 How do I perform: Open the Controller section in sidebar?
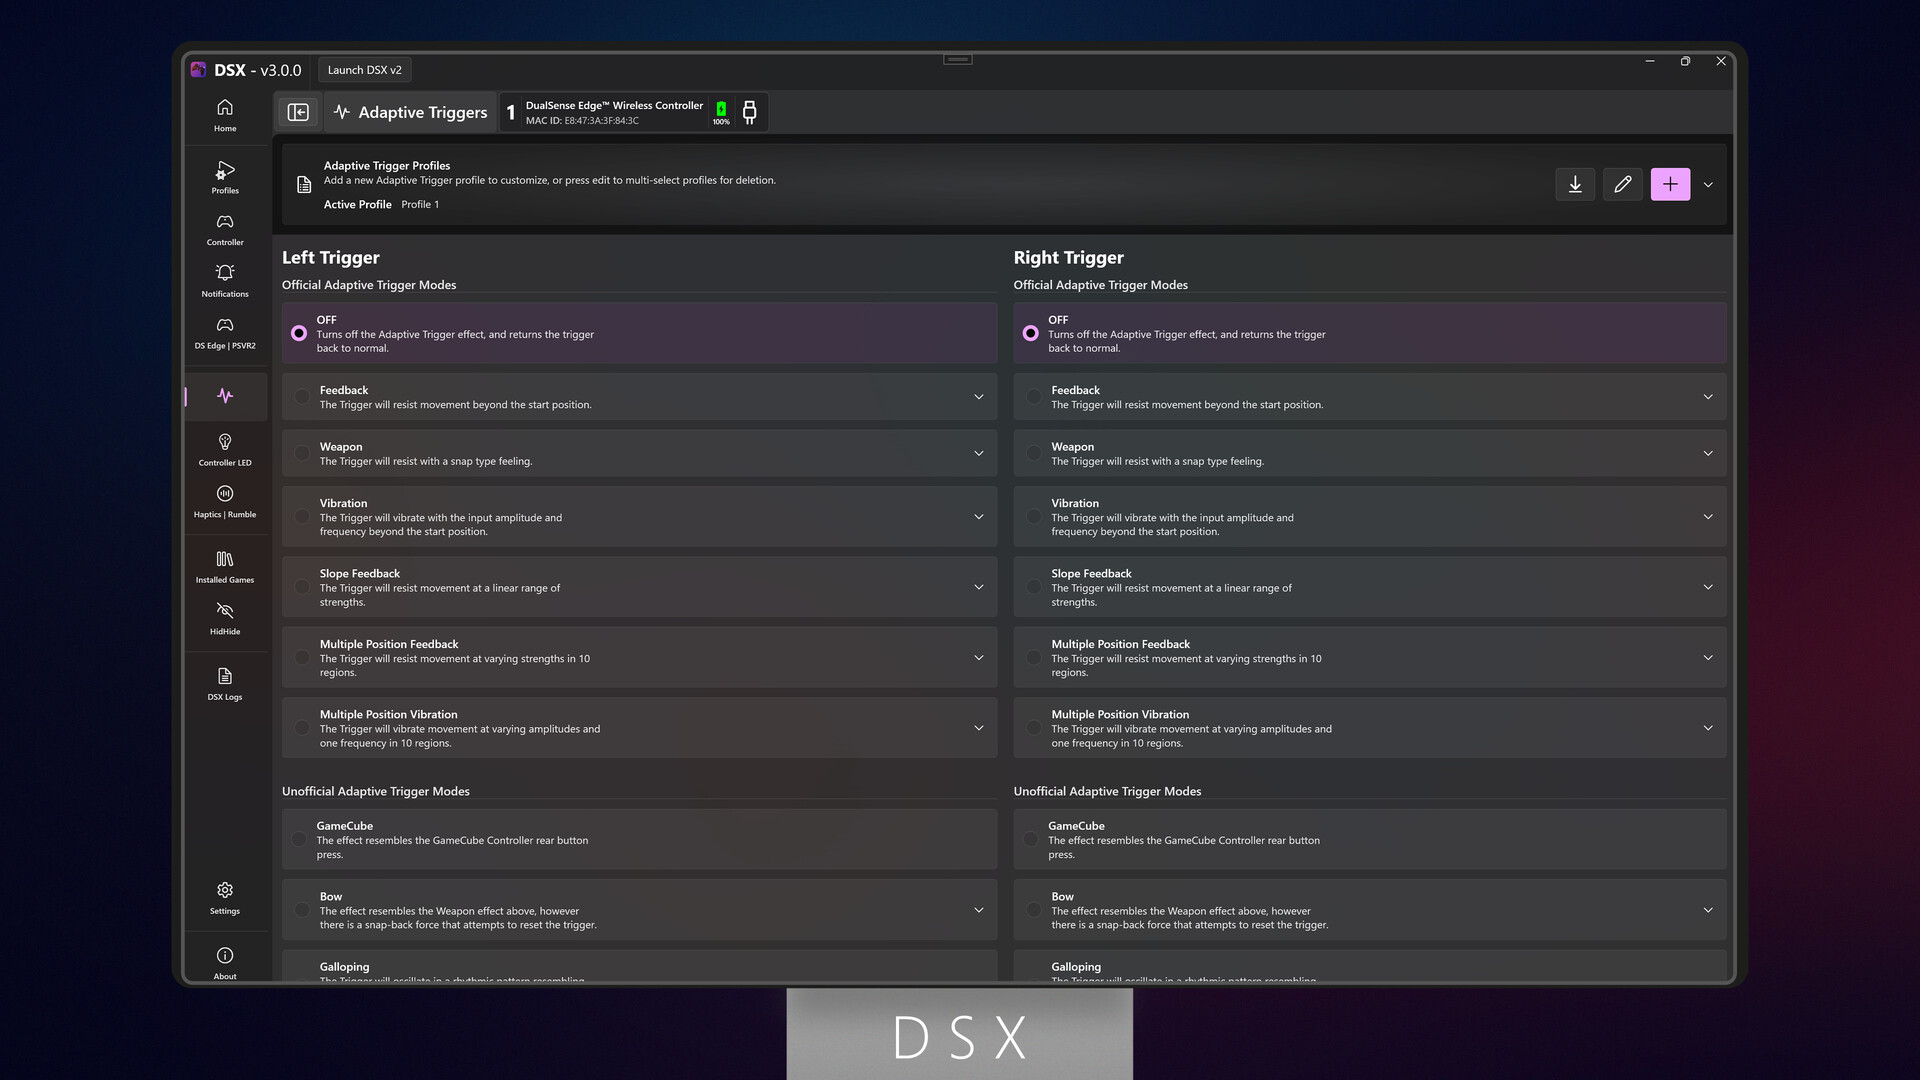tap(224, 230)
